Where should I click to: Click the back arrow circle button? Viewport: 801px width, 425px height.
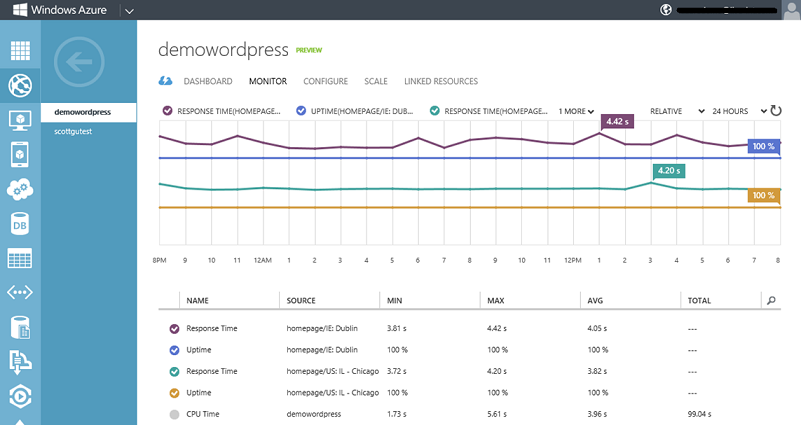coord(79,62)
